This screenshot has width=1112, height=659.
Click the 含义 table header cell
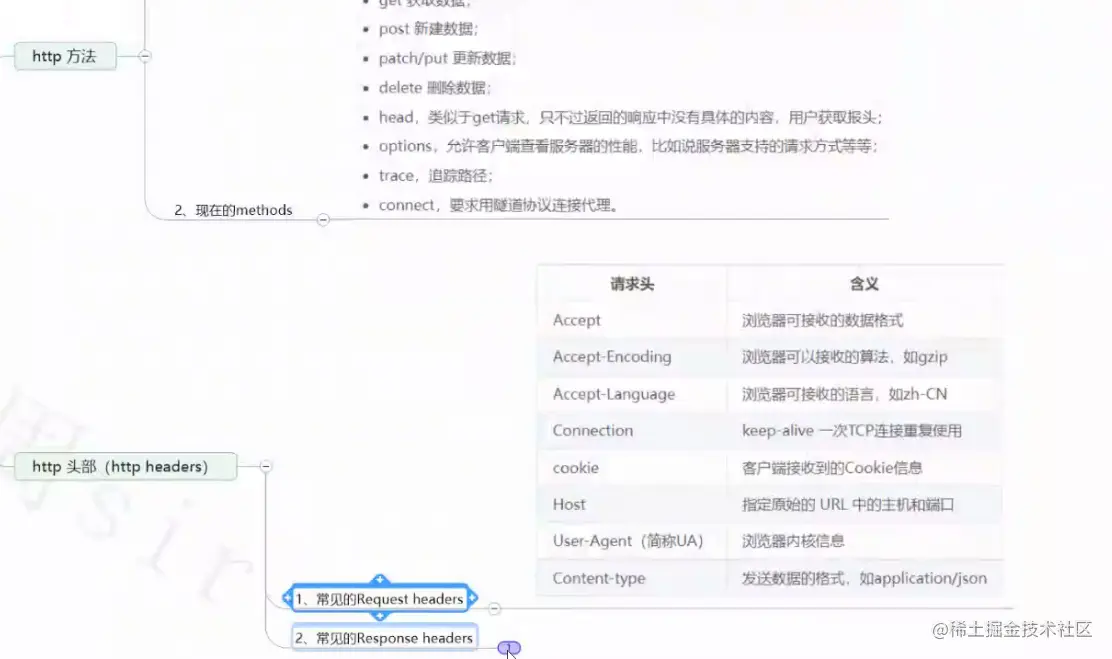(864, 284)
